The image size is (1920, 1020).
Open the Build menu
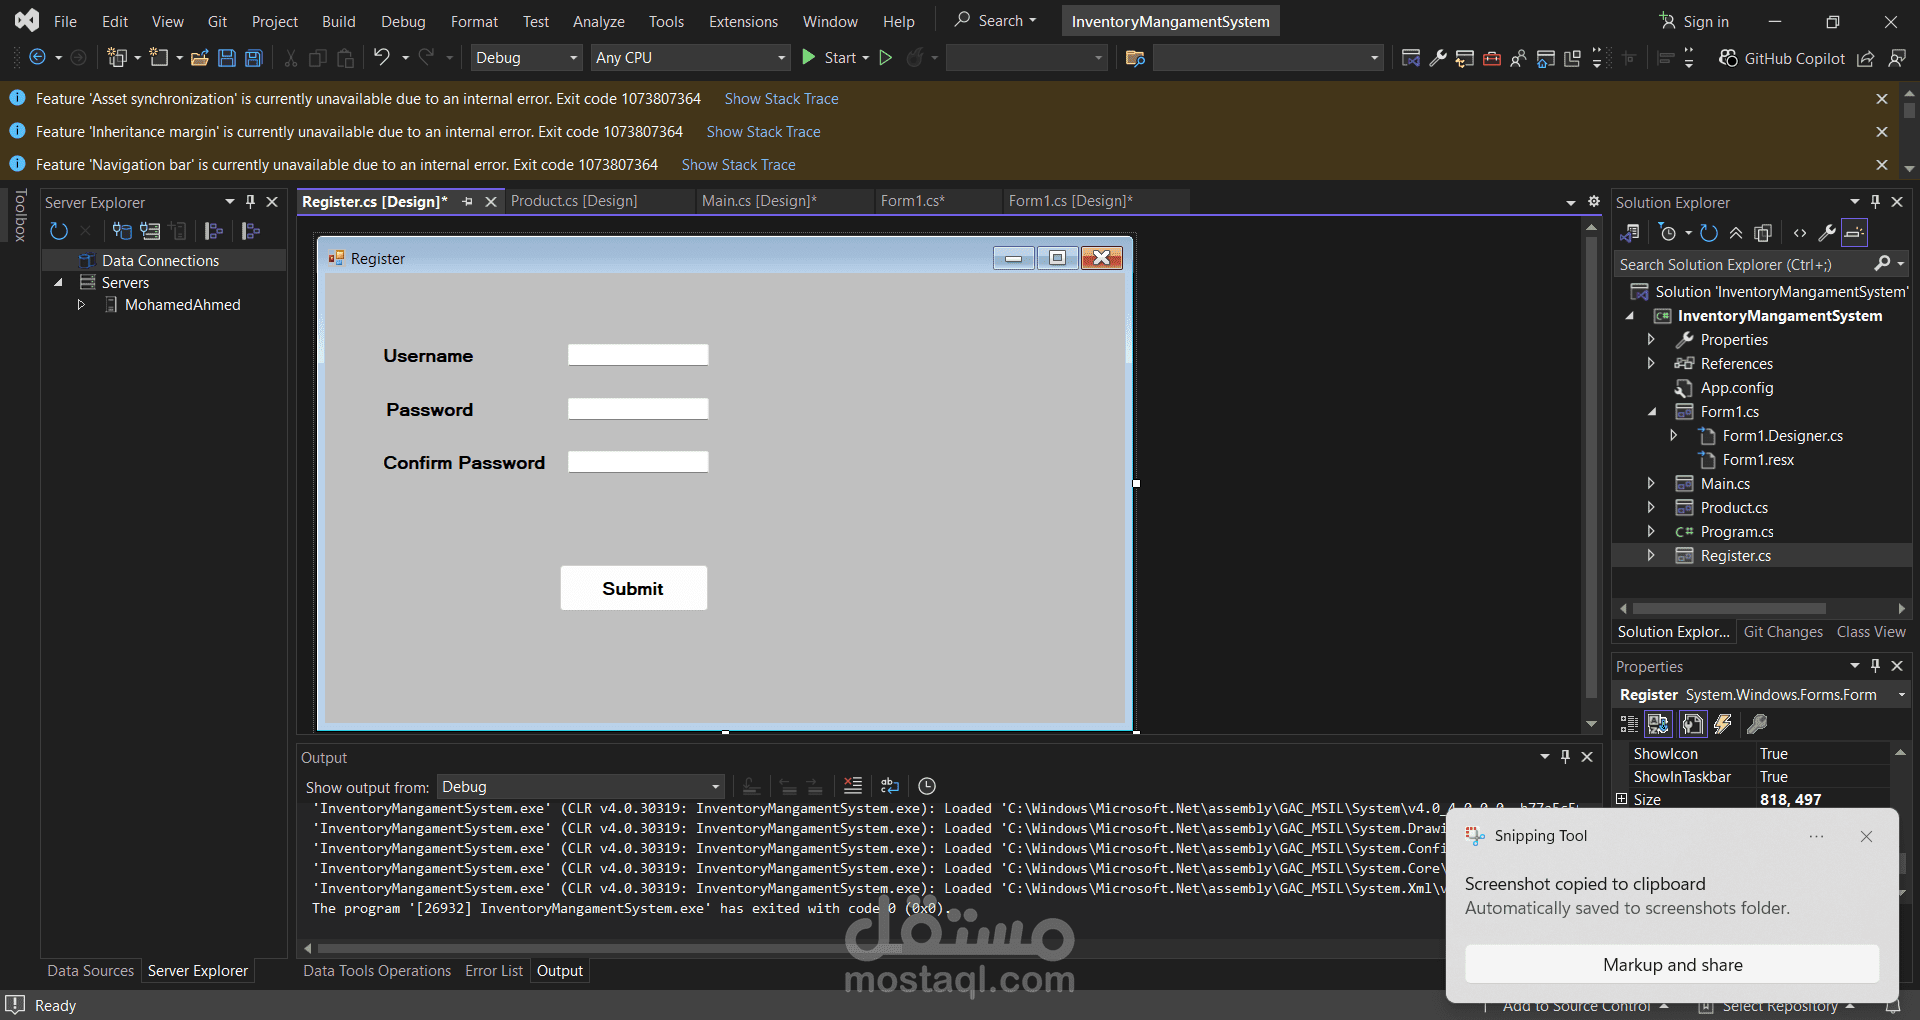click(339, 21)
